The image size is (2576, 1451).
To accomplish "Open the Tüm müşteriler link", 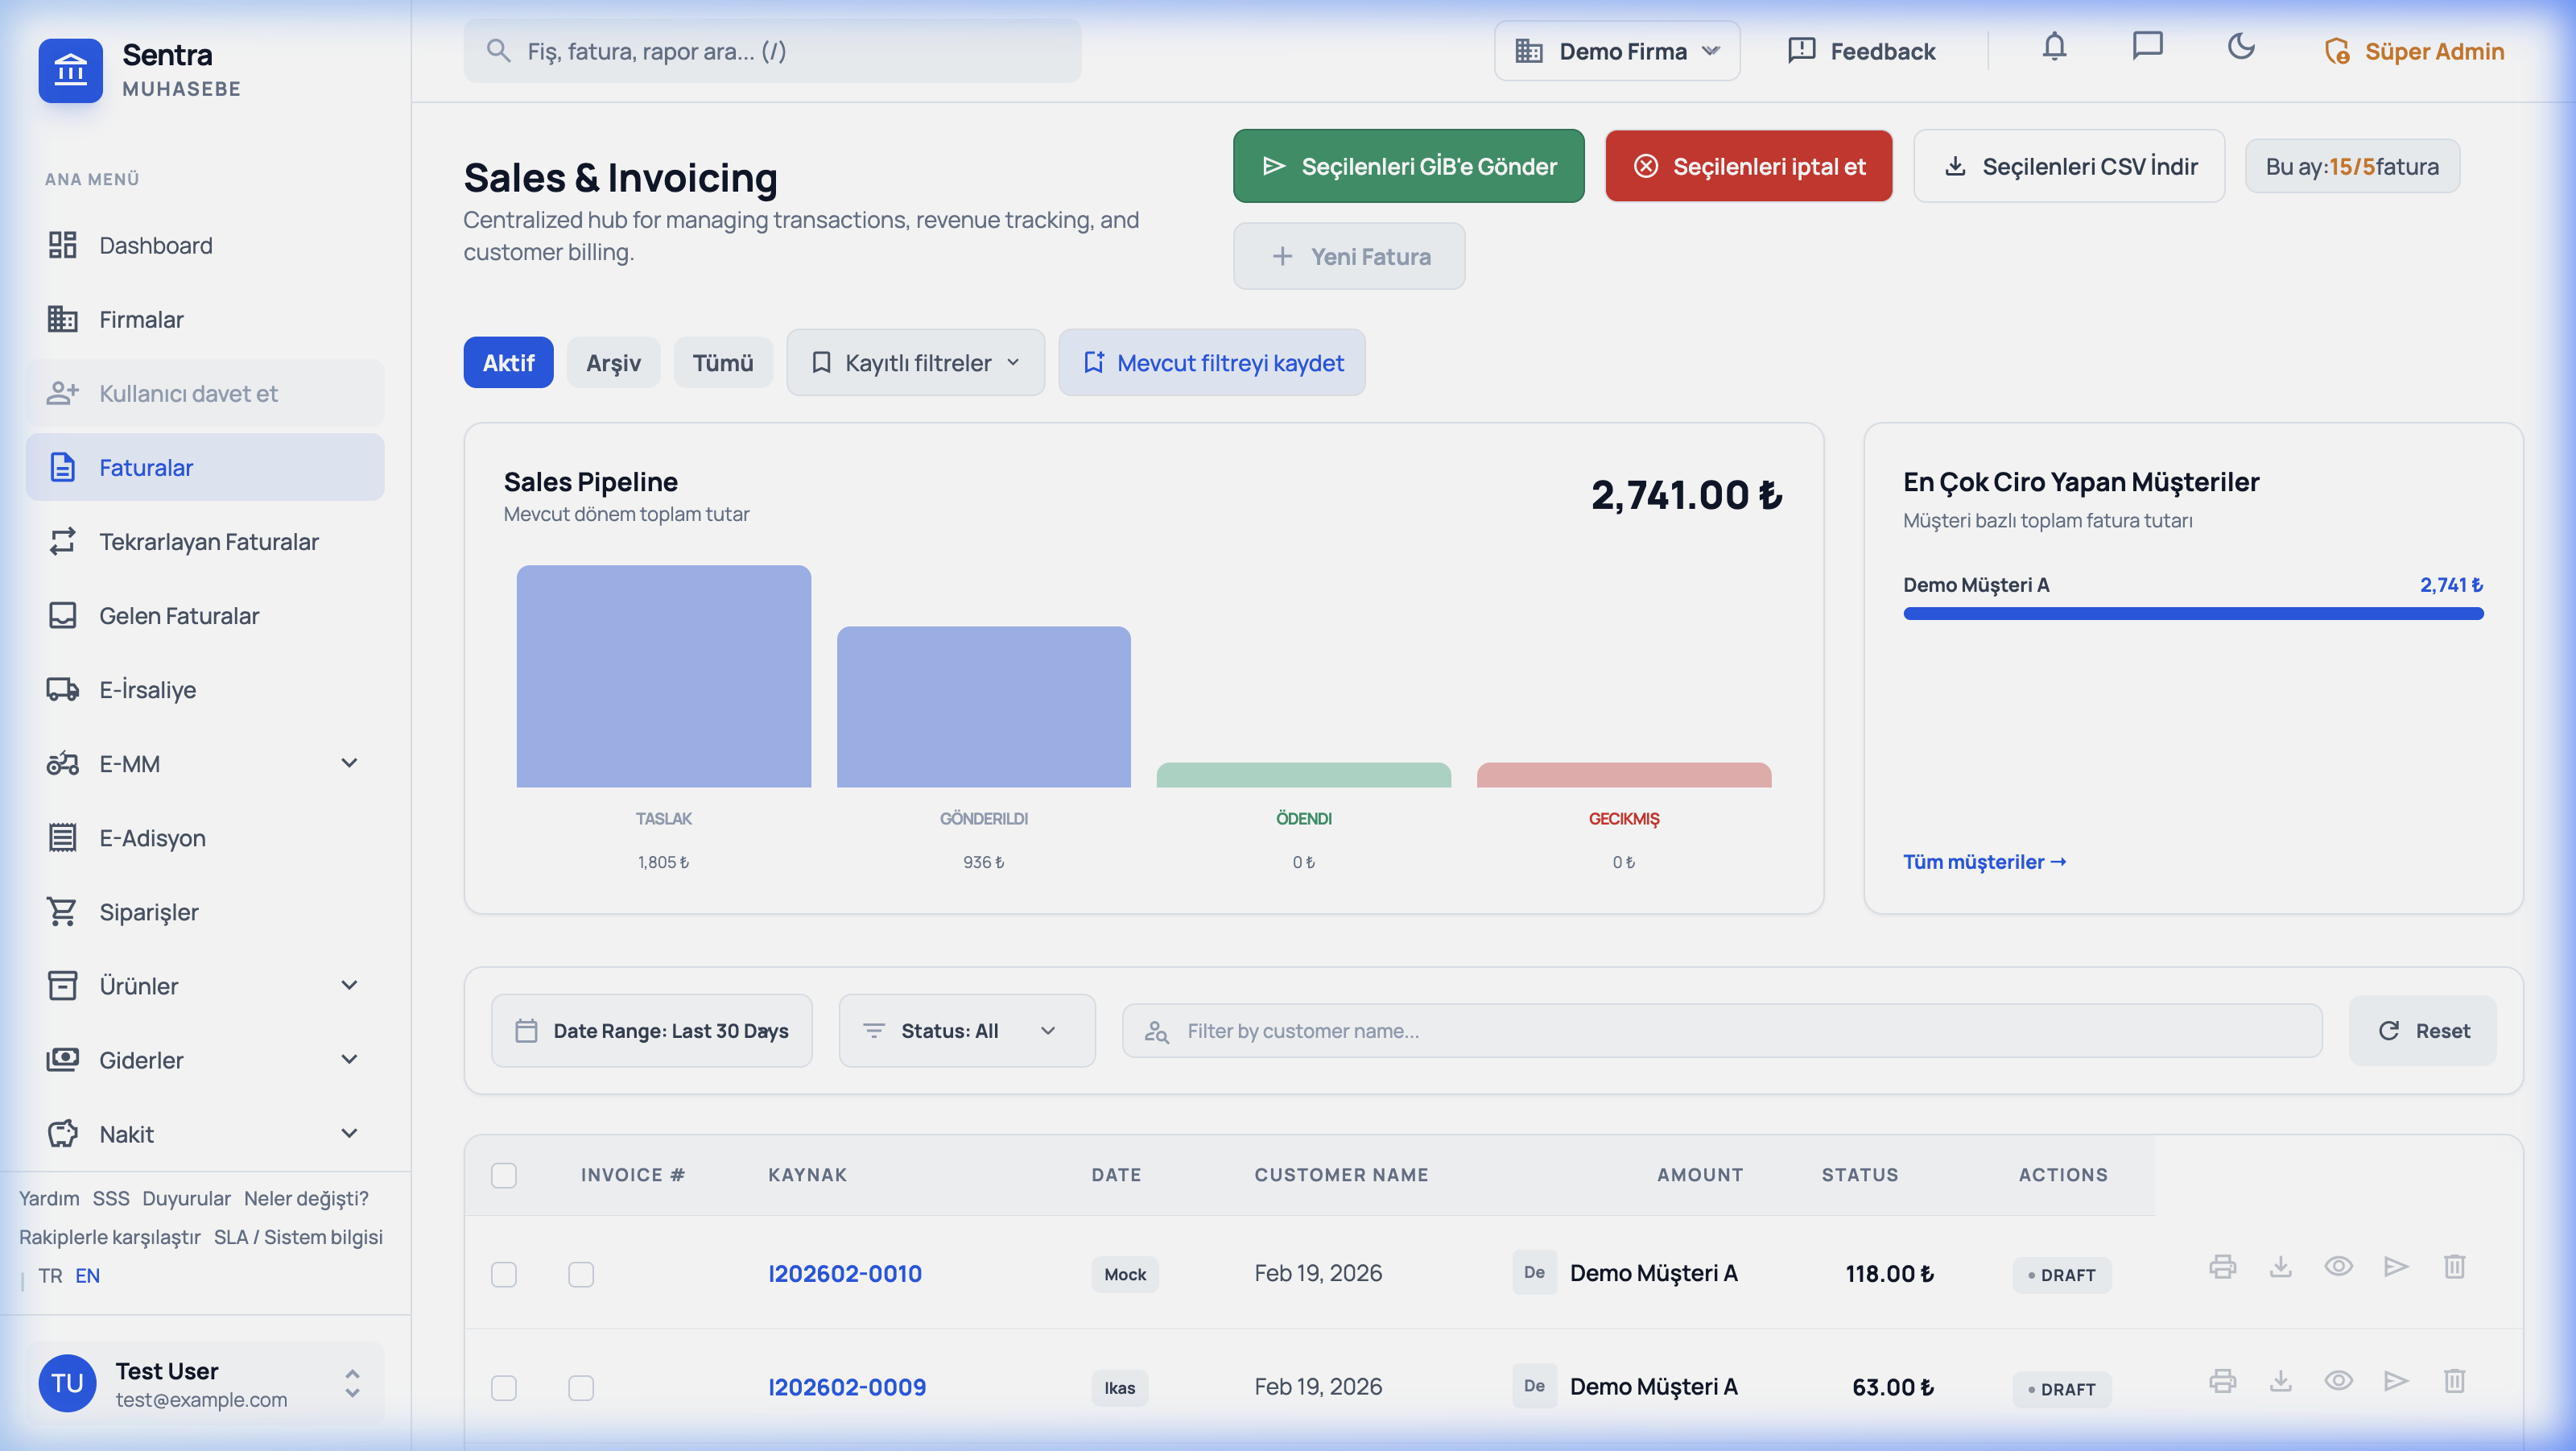I will [x=1984, y=862].
